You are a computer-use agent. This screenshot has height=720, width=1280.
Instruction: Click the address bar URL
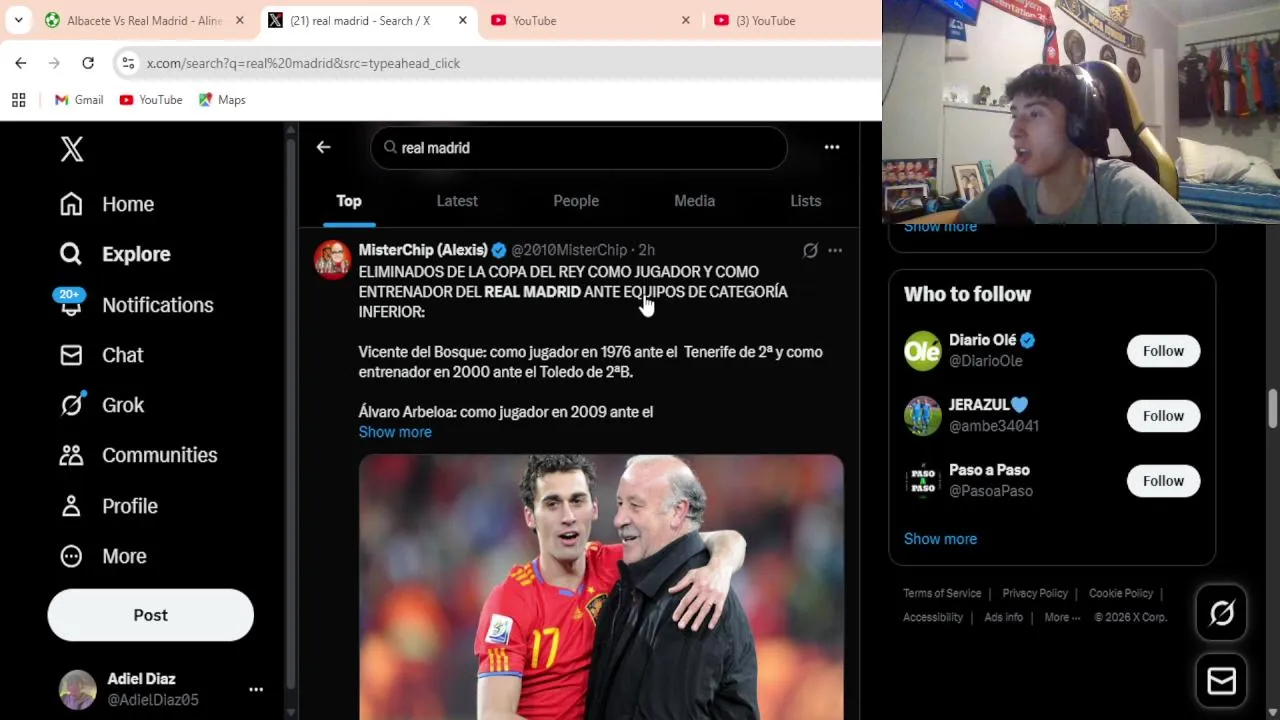click(x=303, y=63)
